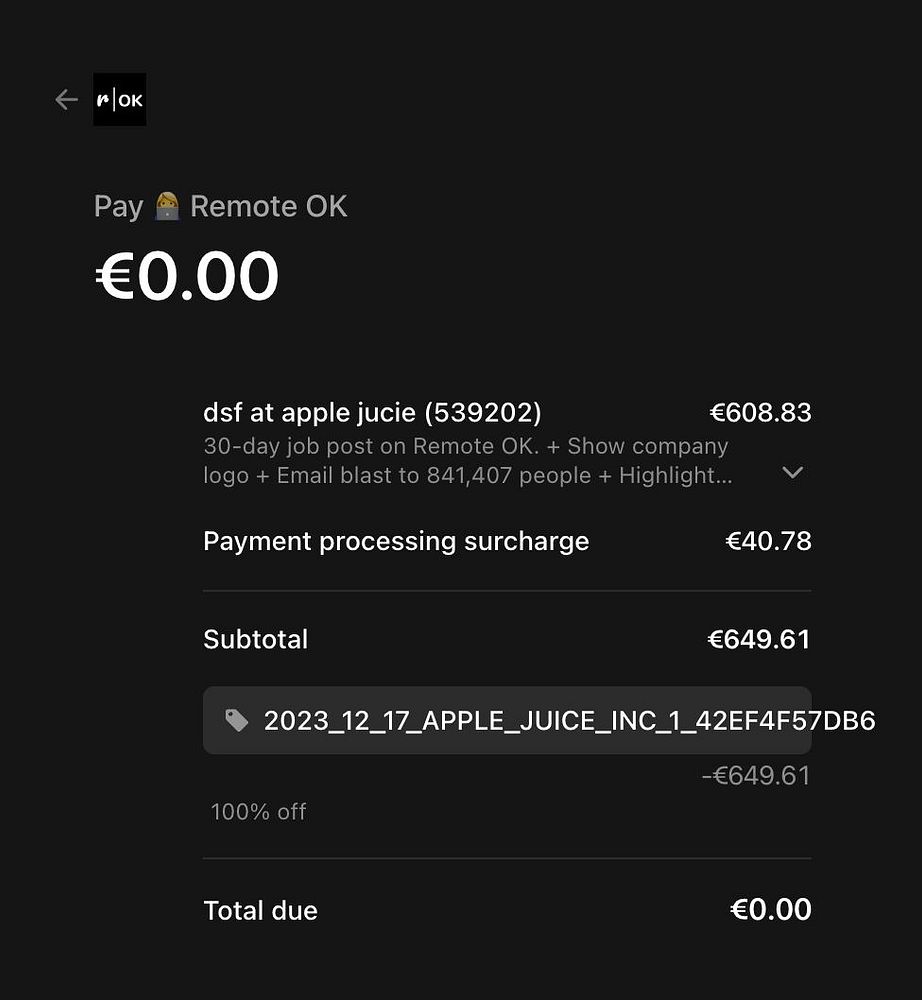Viewport: 922px width, 1000px height.
Task: Click the 30-day job post description text
Action: coord(465,446)
